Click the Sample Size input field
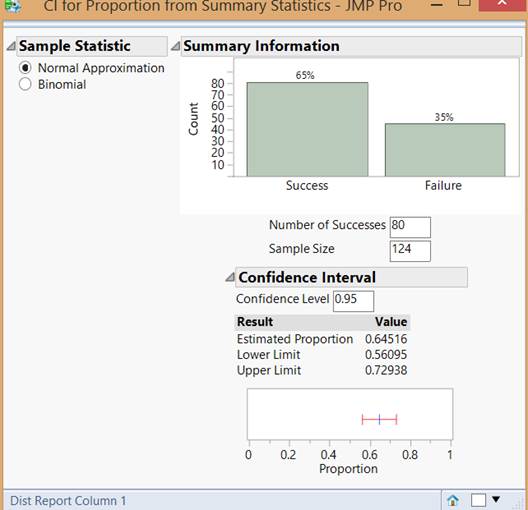Image resolution: width=528 pixels, height=510 pixels. [410, 251]
